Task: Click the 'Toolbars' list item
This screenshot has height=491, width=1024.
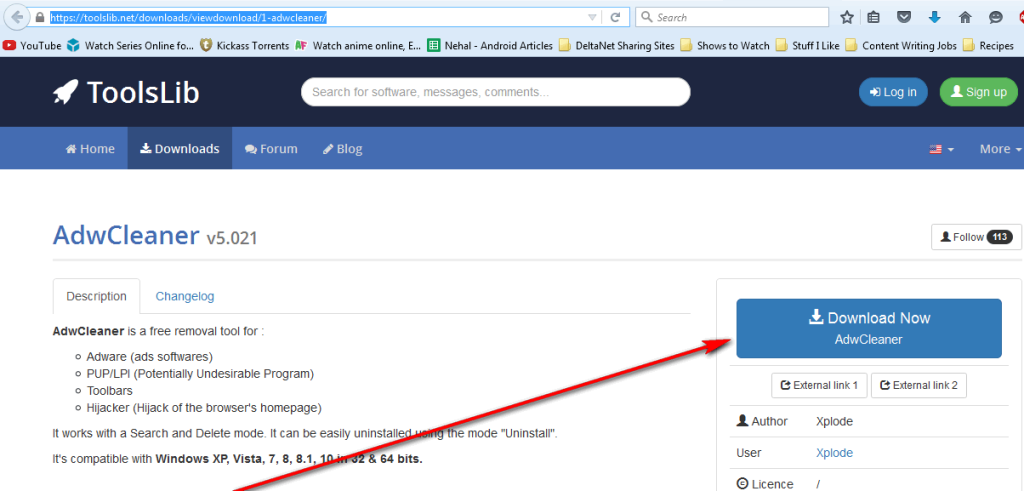Action: [110, 391]
